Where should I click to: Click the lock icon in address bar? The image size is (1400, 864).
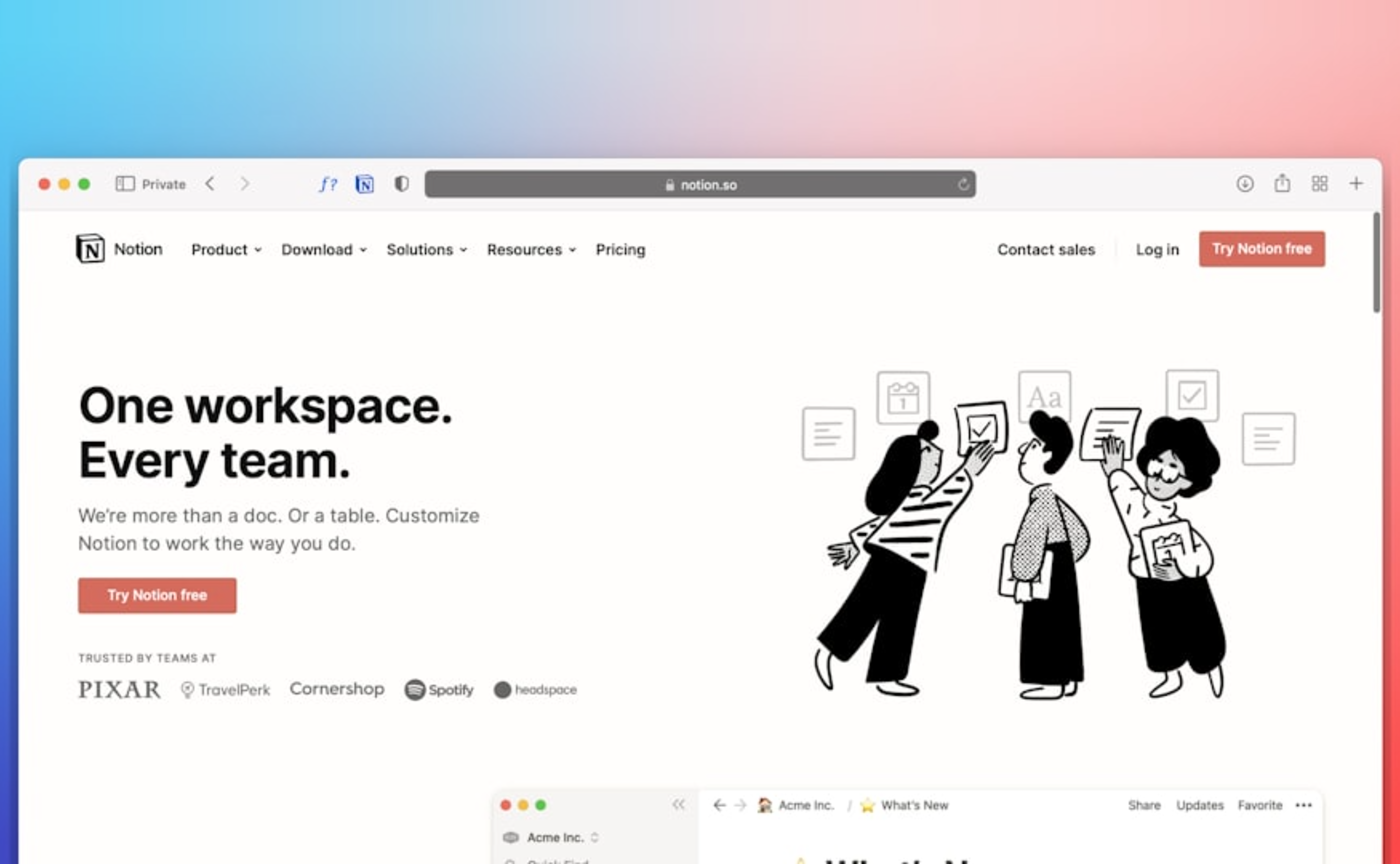click(670, 185)
